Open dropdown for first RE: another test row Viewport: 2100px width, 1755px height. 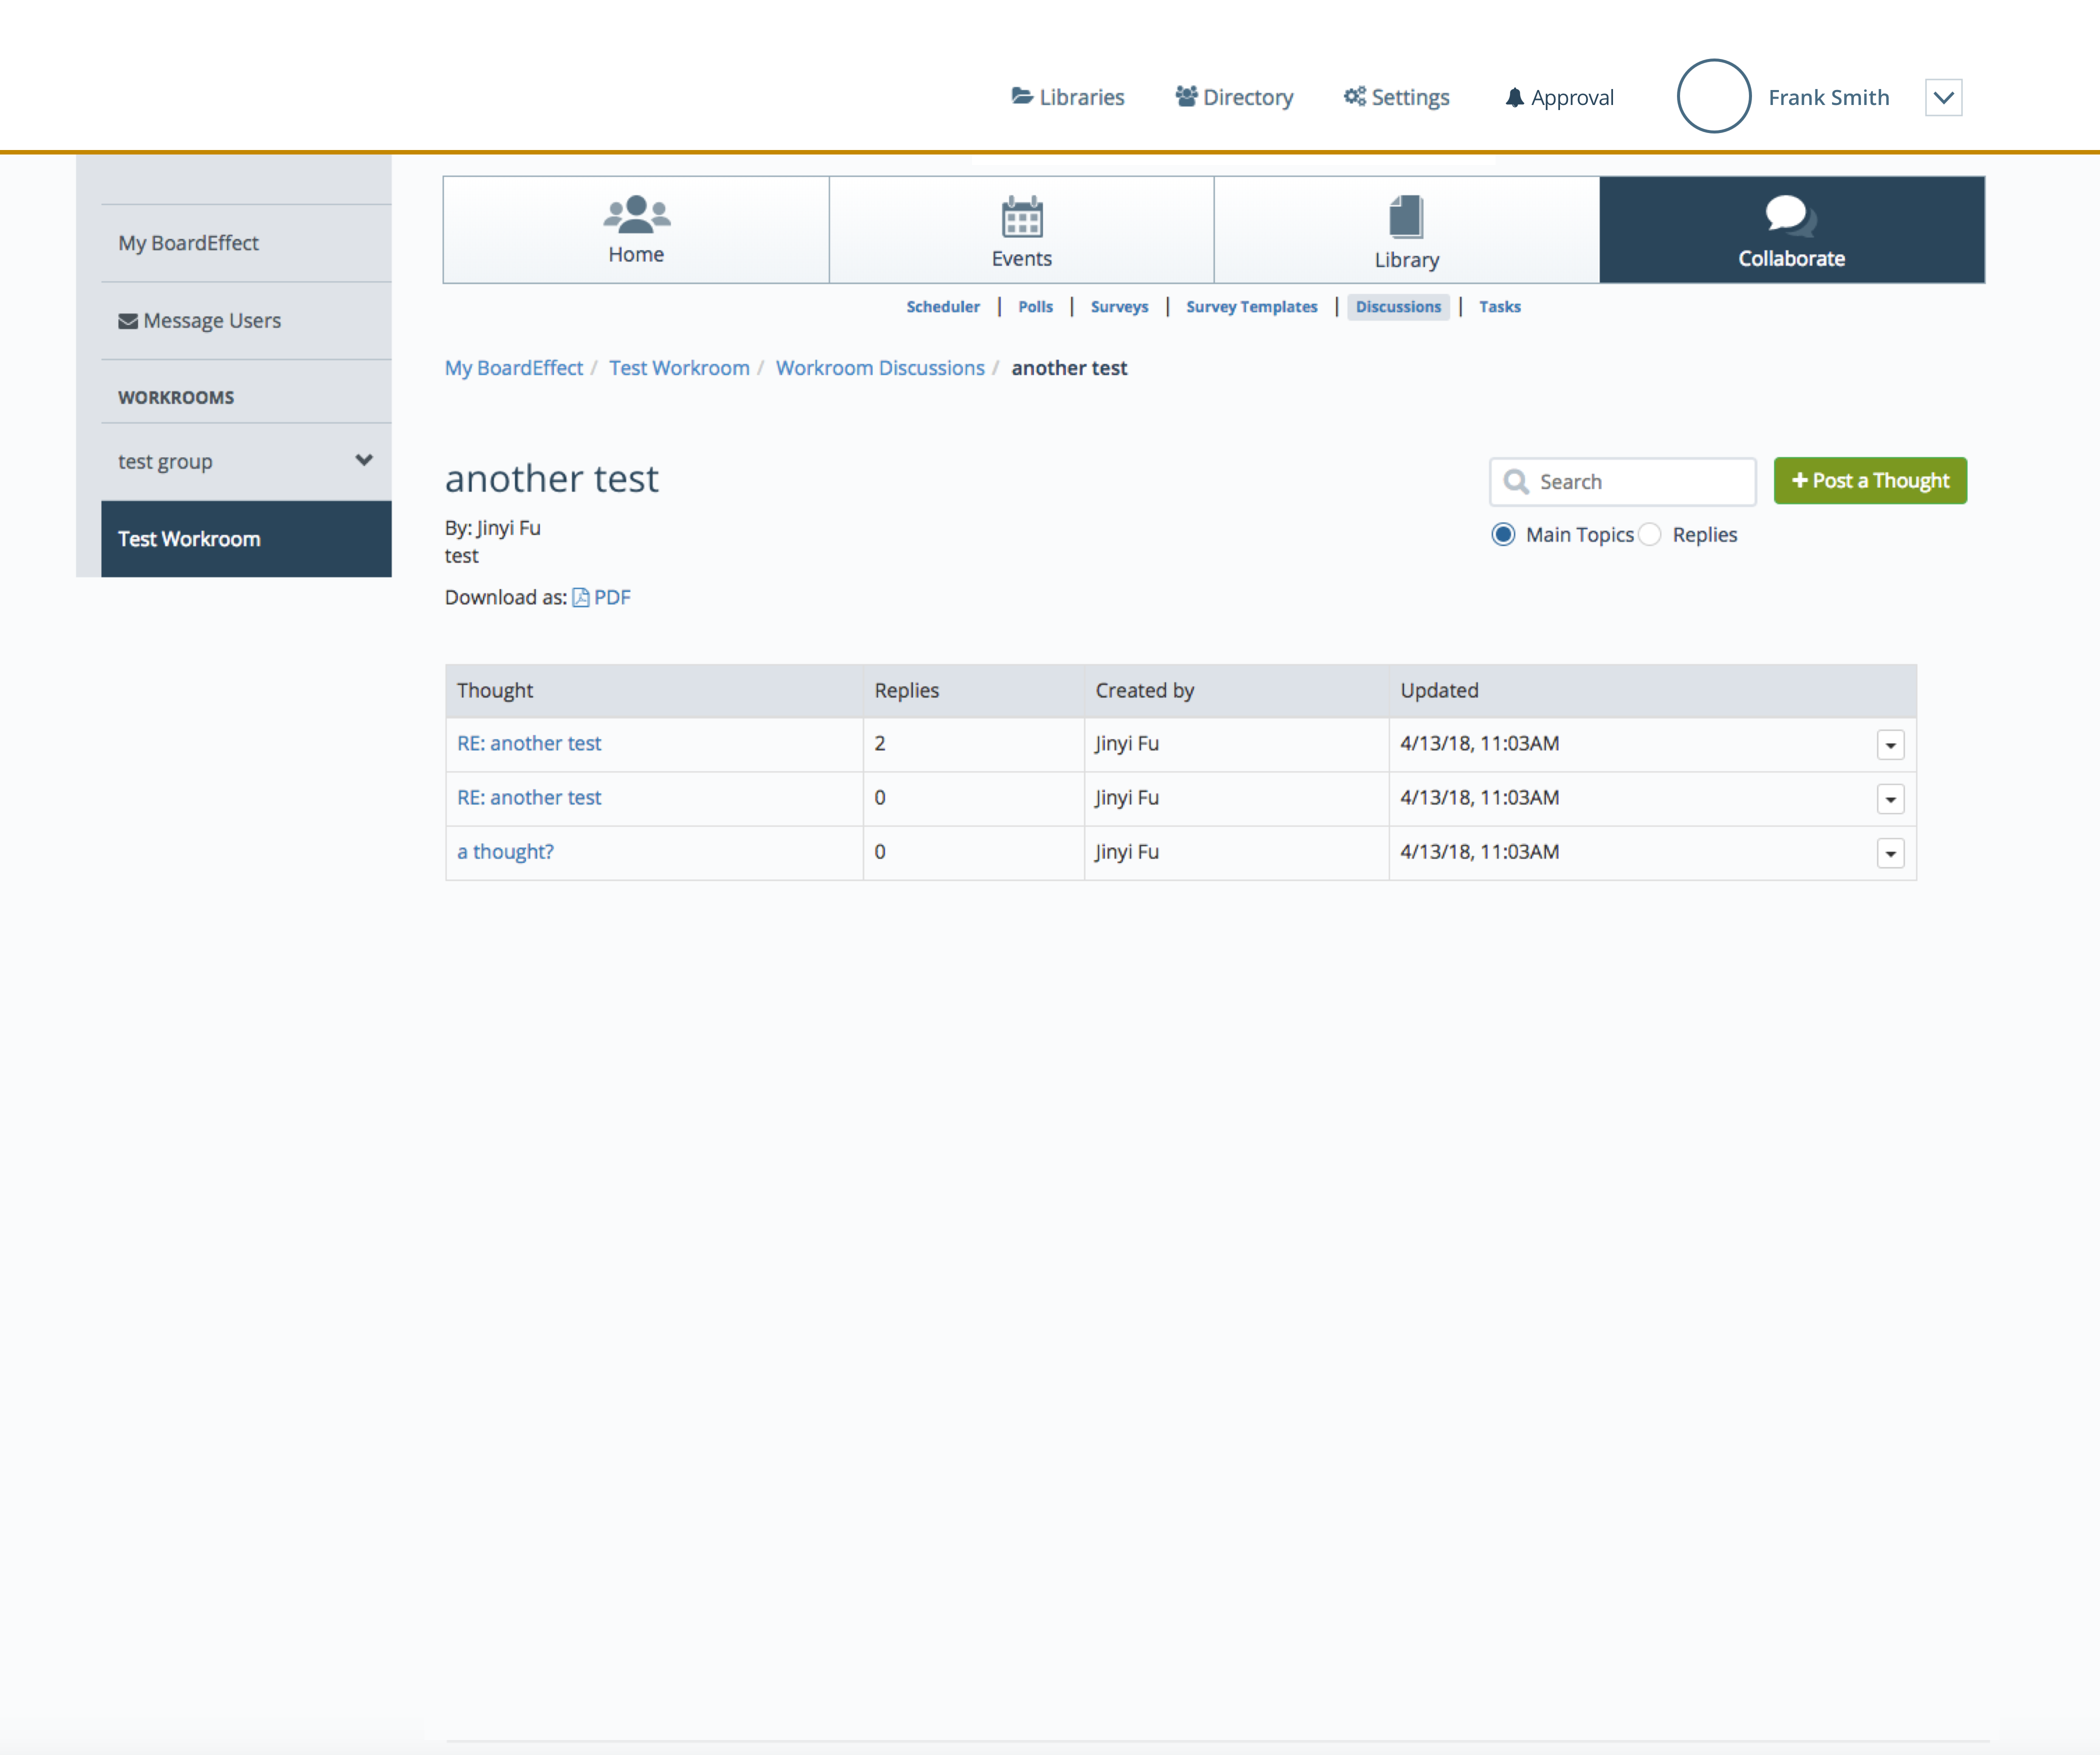[x=1890, y=745]
